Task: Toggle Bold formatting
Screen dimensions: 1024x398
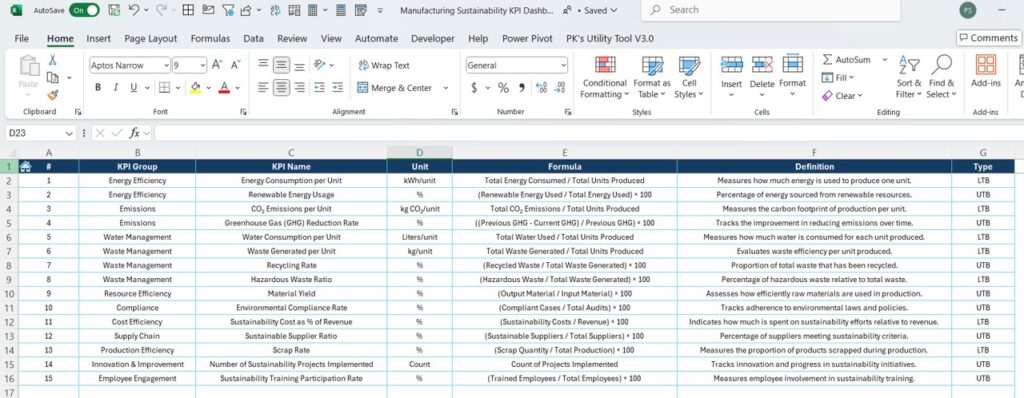Action: tap(98, 88)
